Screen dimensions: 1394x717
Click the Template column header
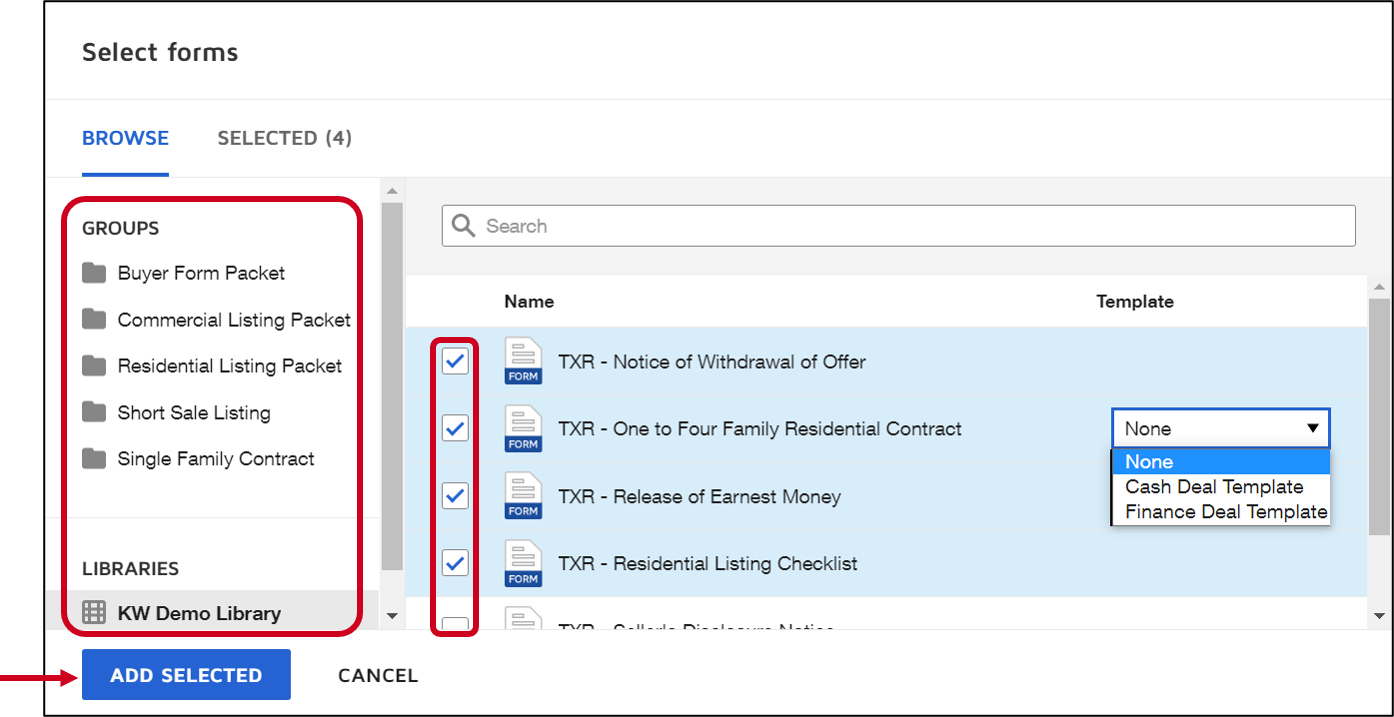point(1135,301)
